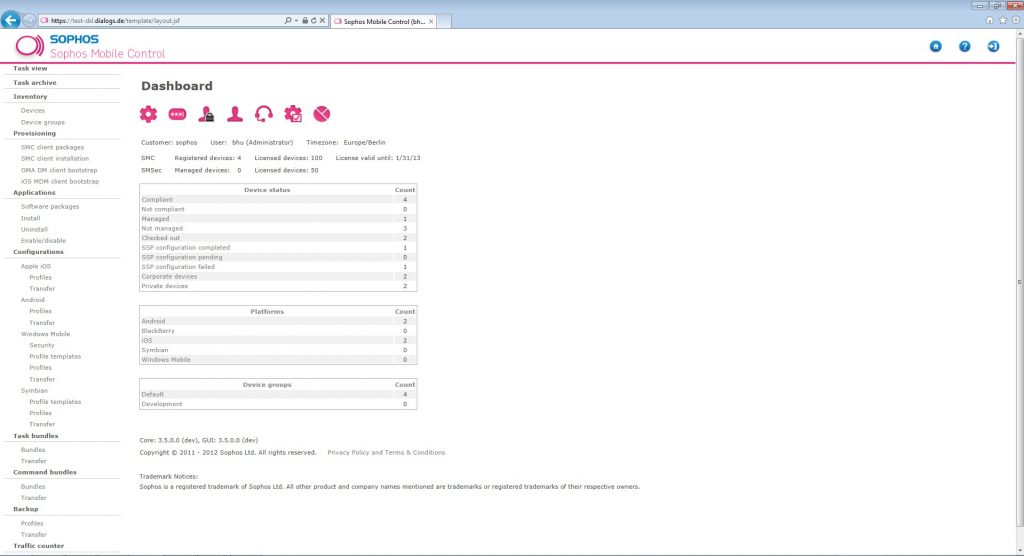Open browser favorites star icon
This screenshot has width=1024, height=556.
click(1002, 20)
